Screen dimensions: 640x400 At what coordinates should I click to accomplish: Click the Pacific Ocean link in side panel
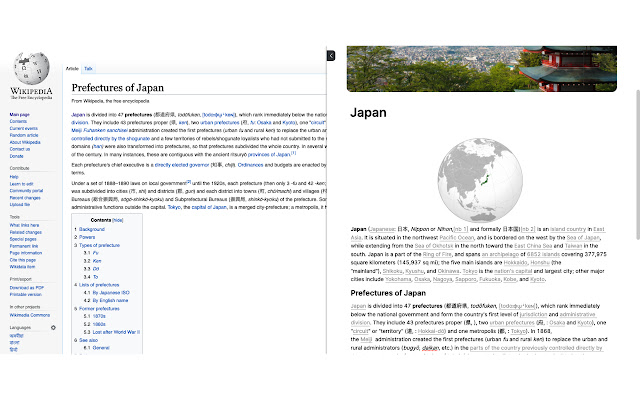(x=457, y=238)
